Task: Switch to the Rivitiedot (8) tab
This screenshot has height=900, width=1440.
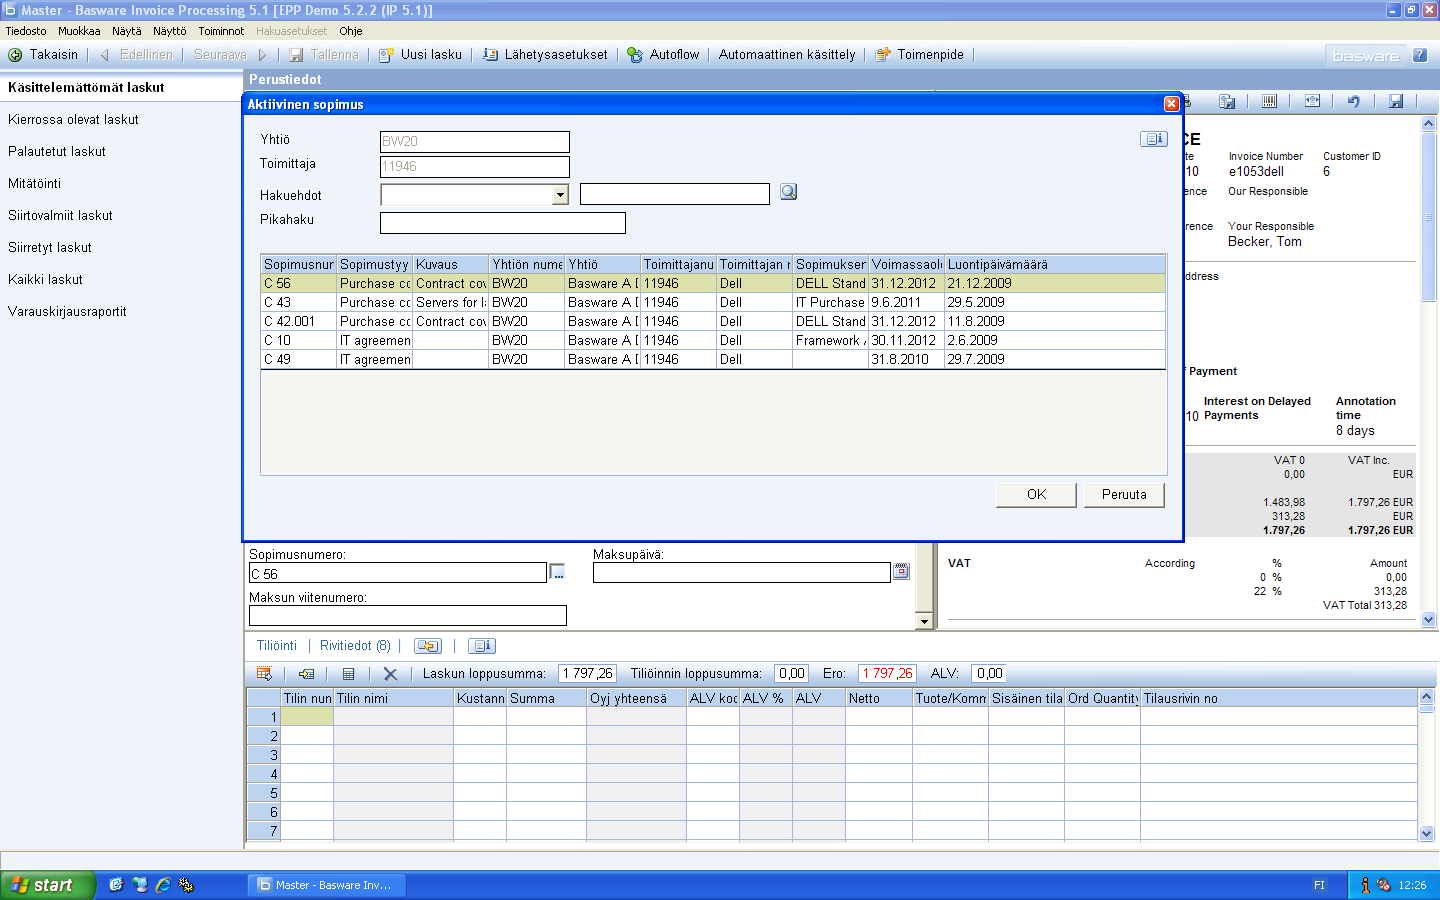Action: coord(355,646)
